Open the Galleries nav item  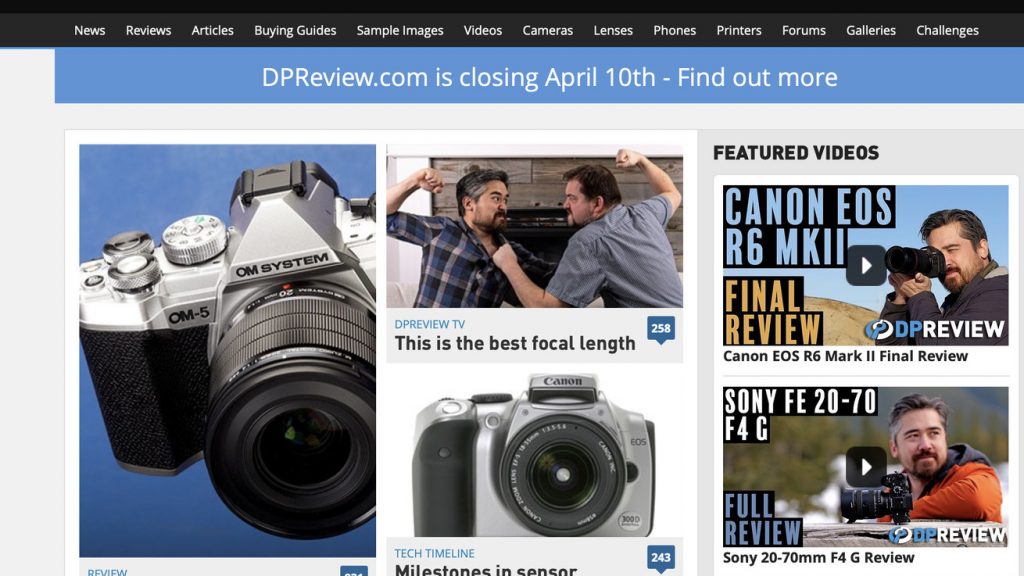click(871, 30)
